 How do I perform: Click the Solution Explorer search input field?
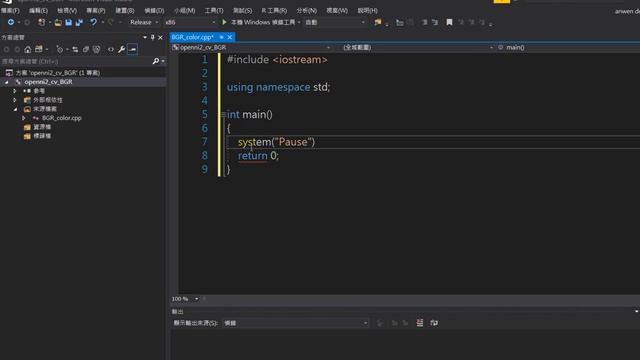(76, 61)
